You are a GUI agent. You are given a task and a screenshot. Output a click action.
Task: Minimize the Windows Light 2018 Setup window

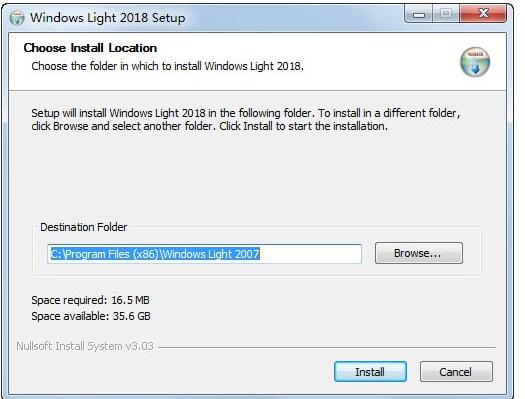tap(419, 14)
